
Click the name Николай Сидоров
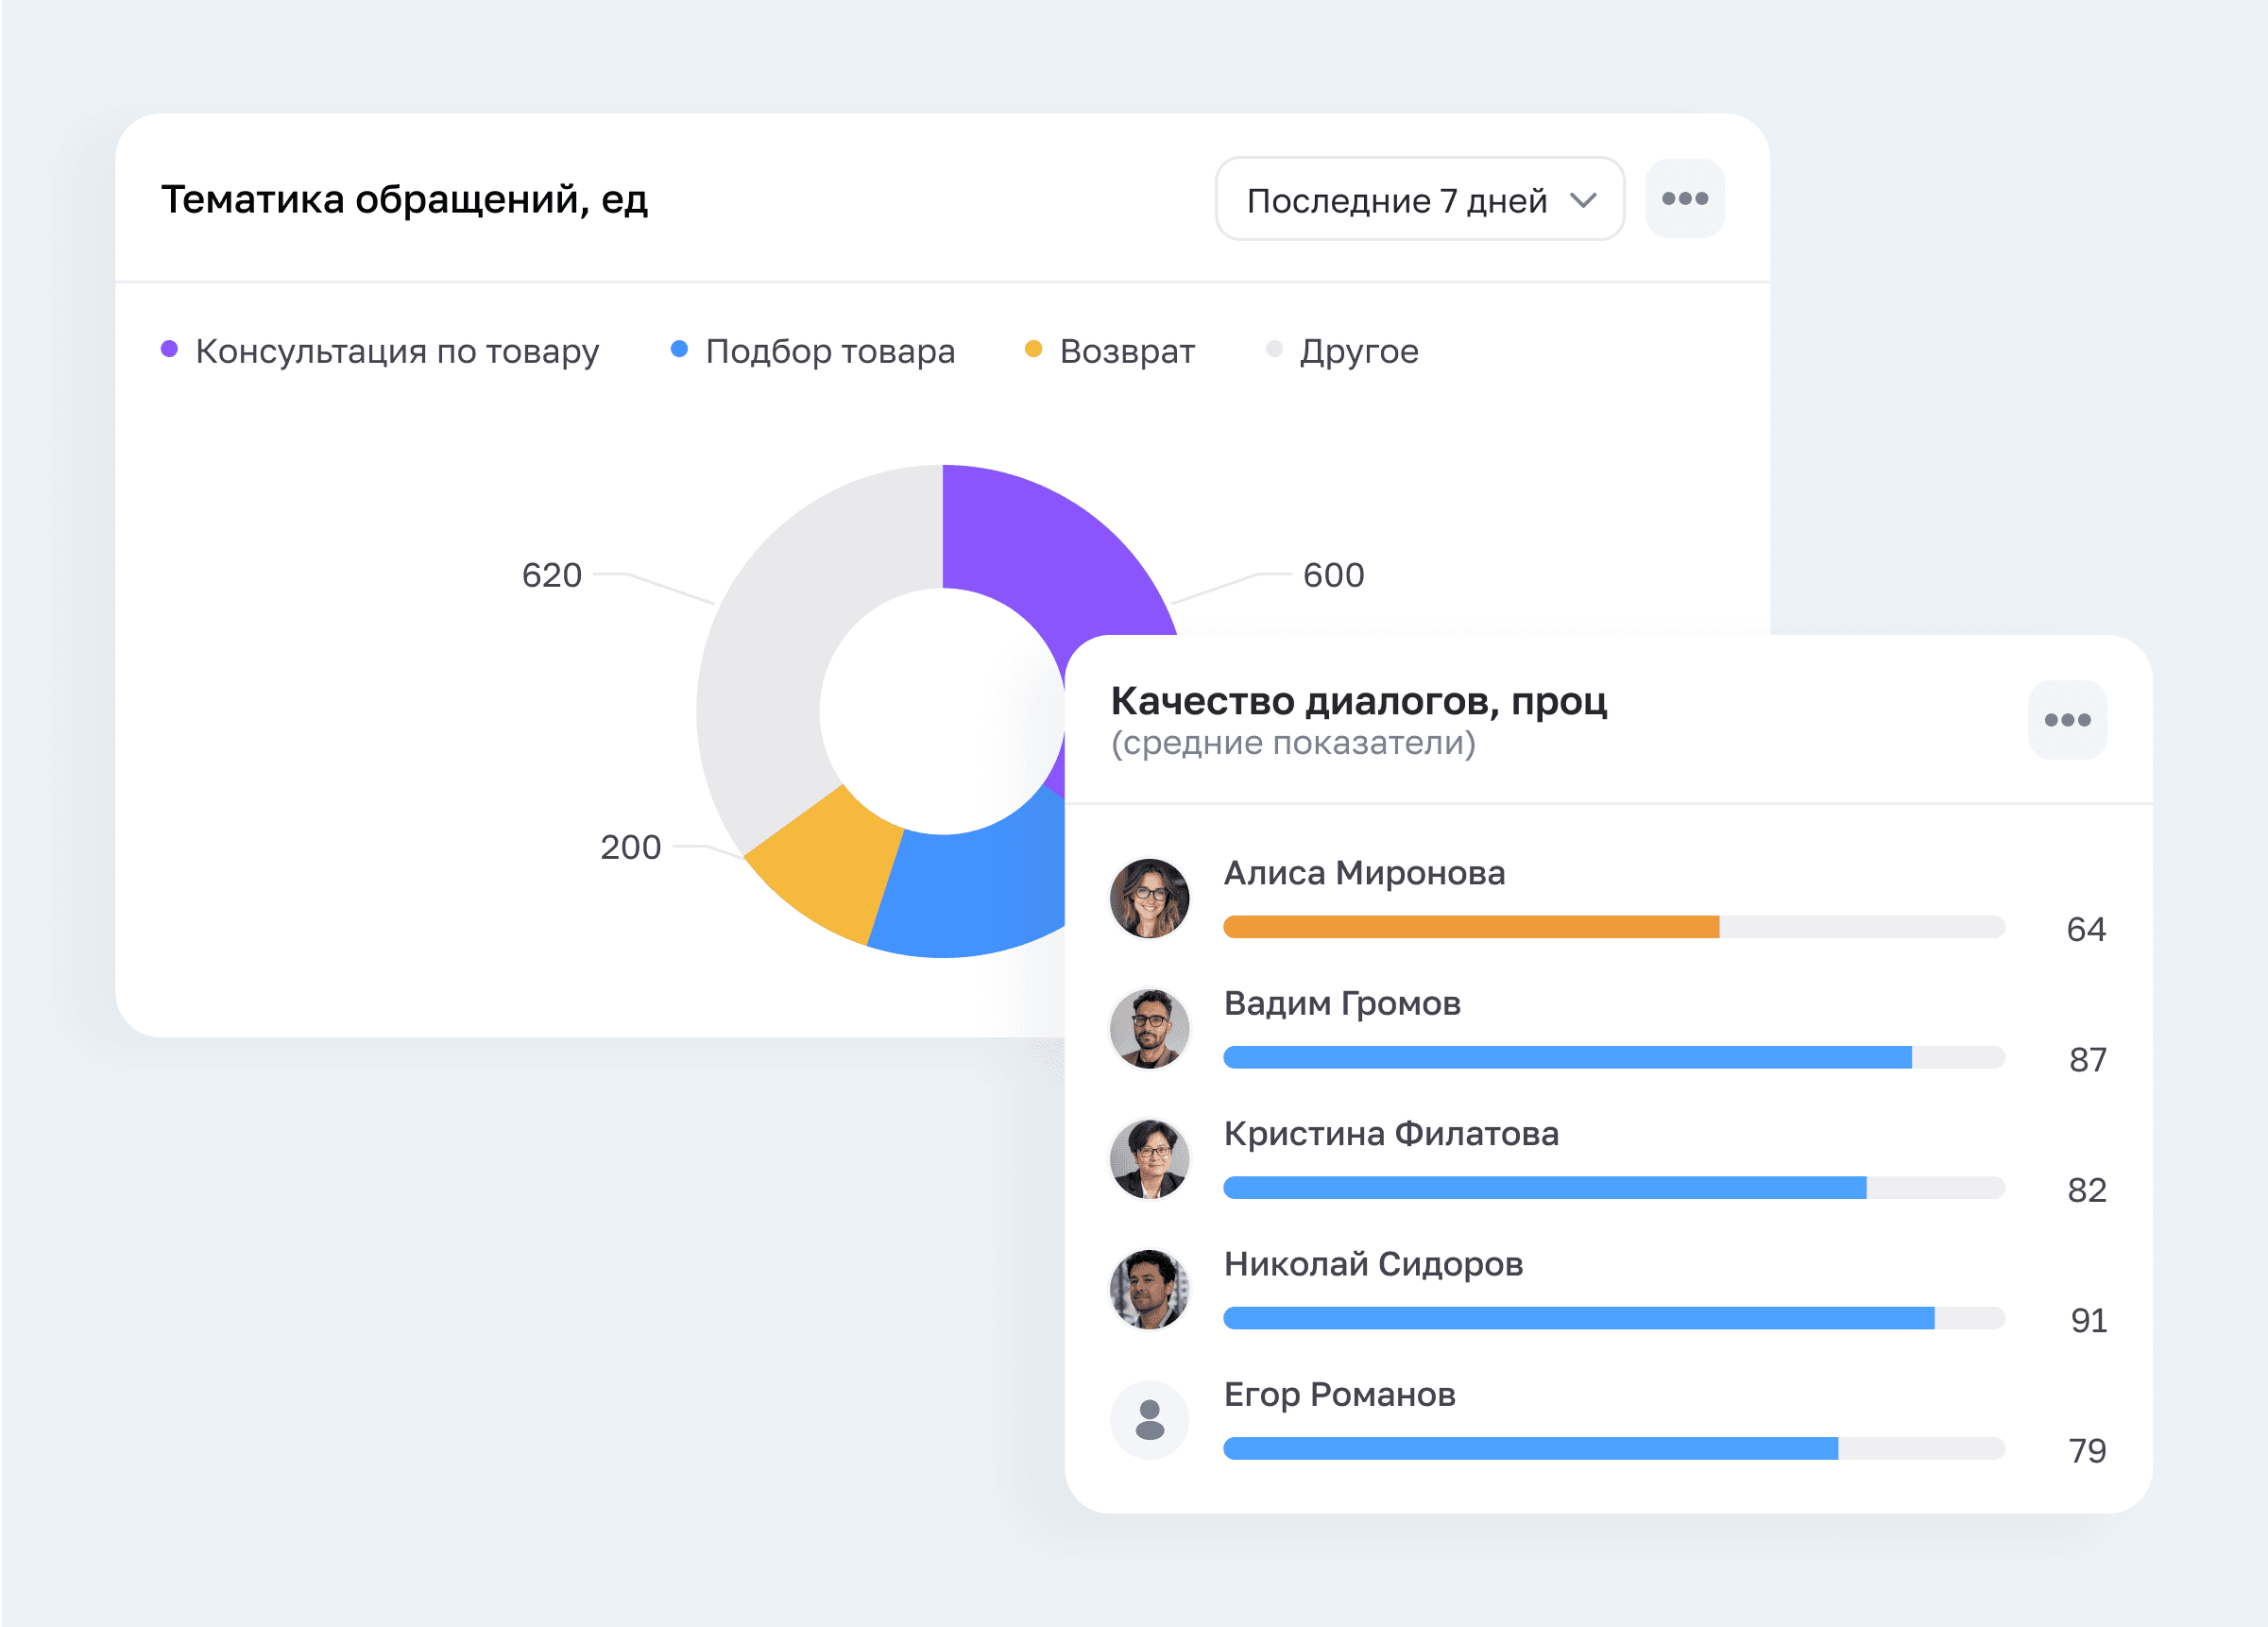(x=1373, y=1265)
